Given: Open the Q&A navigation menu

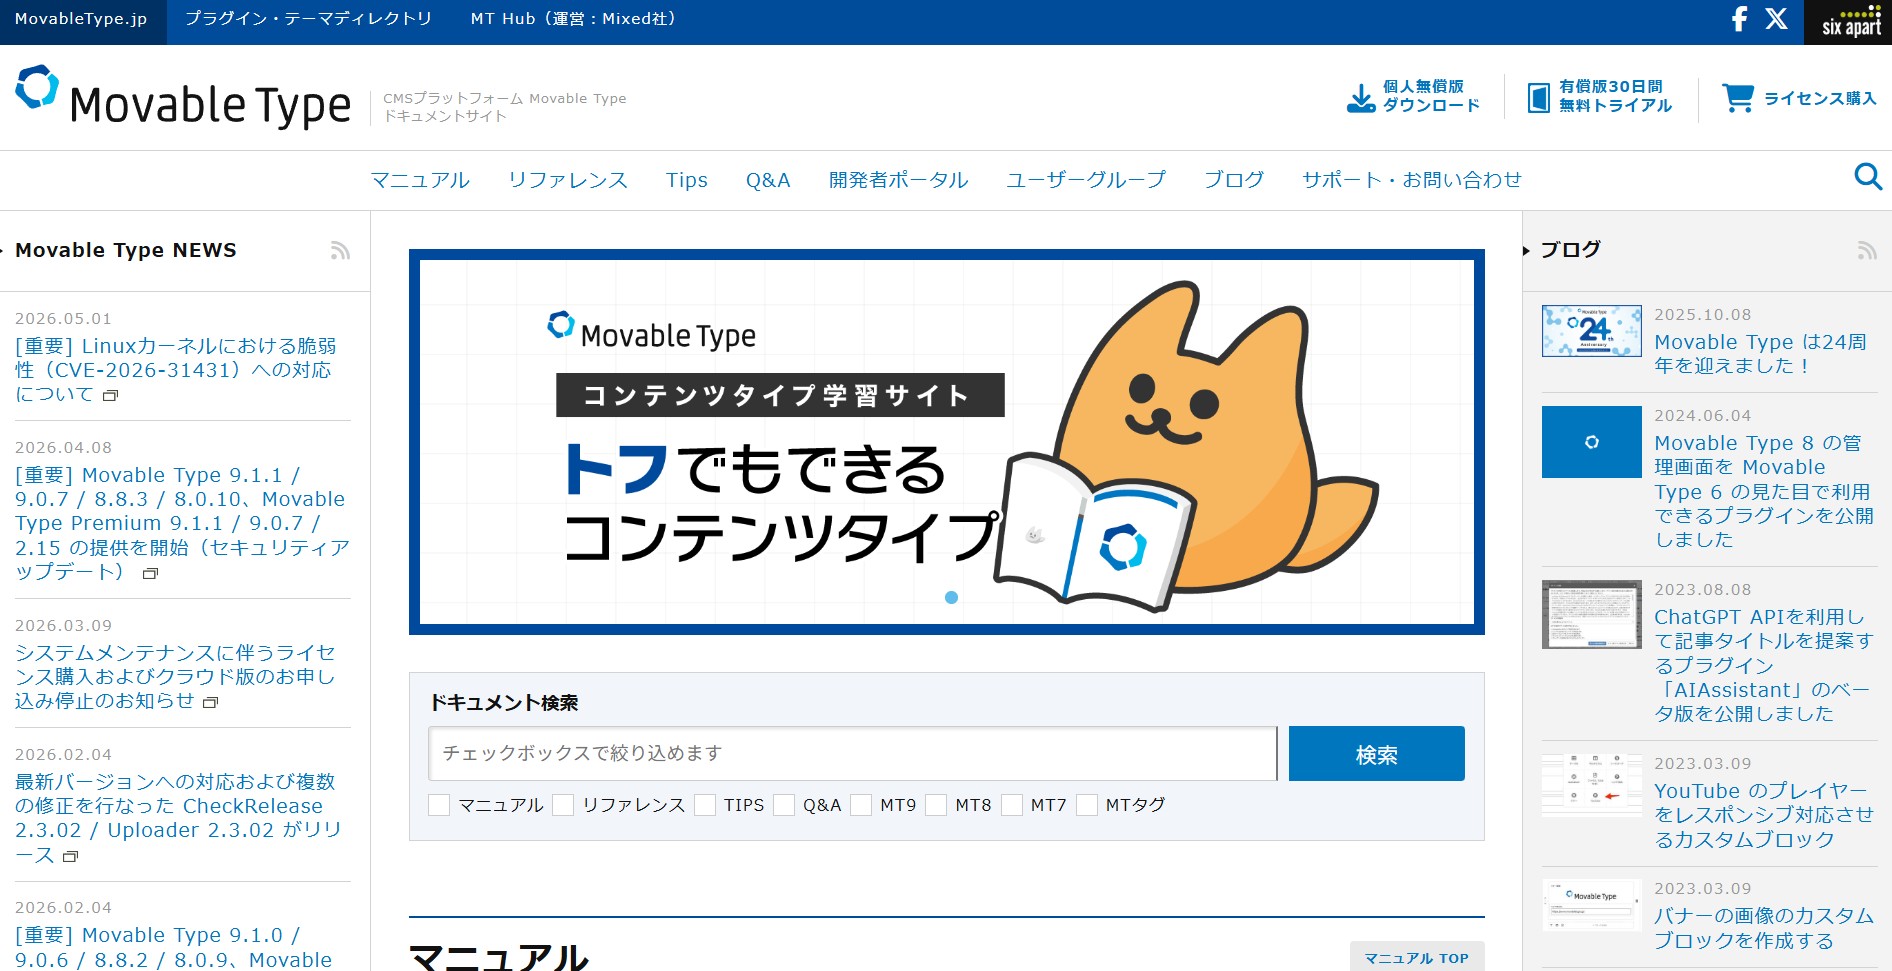Looking at the screenshot, I should point(768,180).
